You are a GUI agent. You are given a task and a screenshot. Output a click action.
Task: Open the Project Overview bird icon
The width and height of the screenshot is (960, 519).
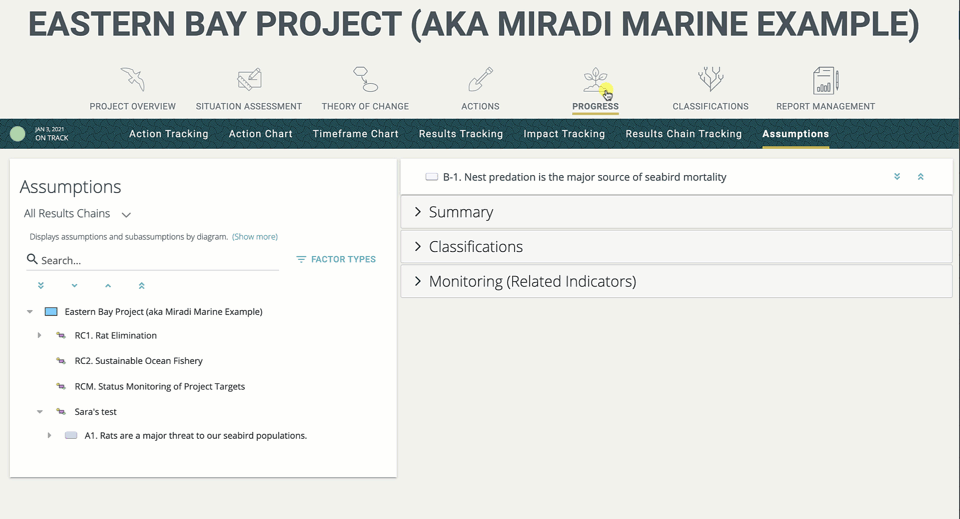[x=132, y=80]
